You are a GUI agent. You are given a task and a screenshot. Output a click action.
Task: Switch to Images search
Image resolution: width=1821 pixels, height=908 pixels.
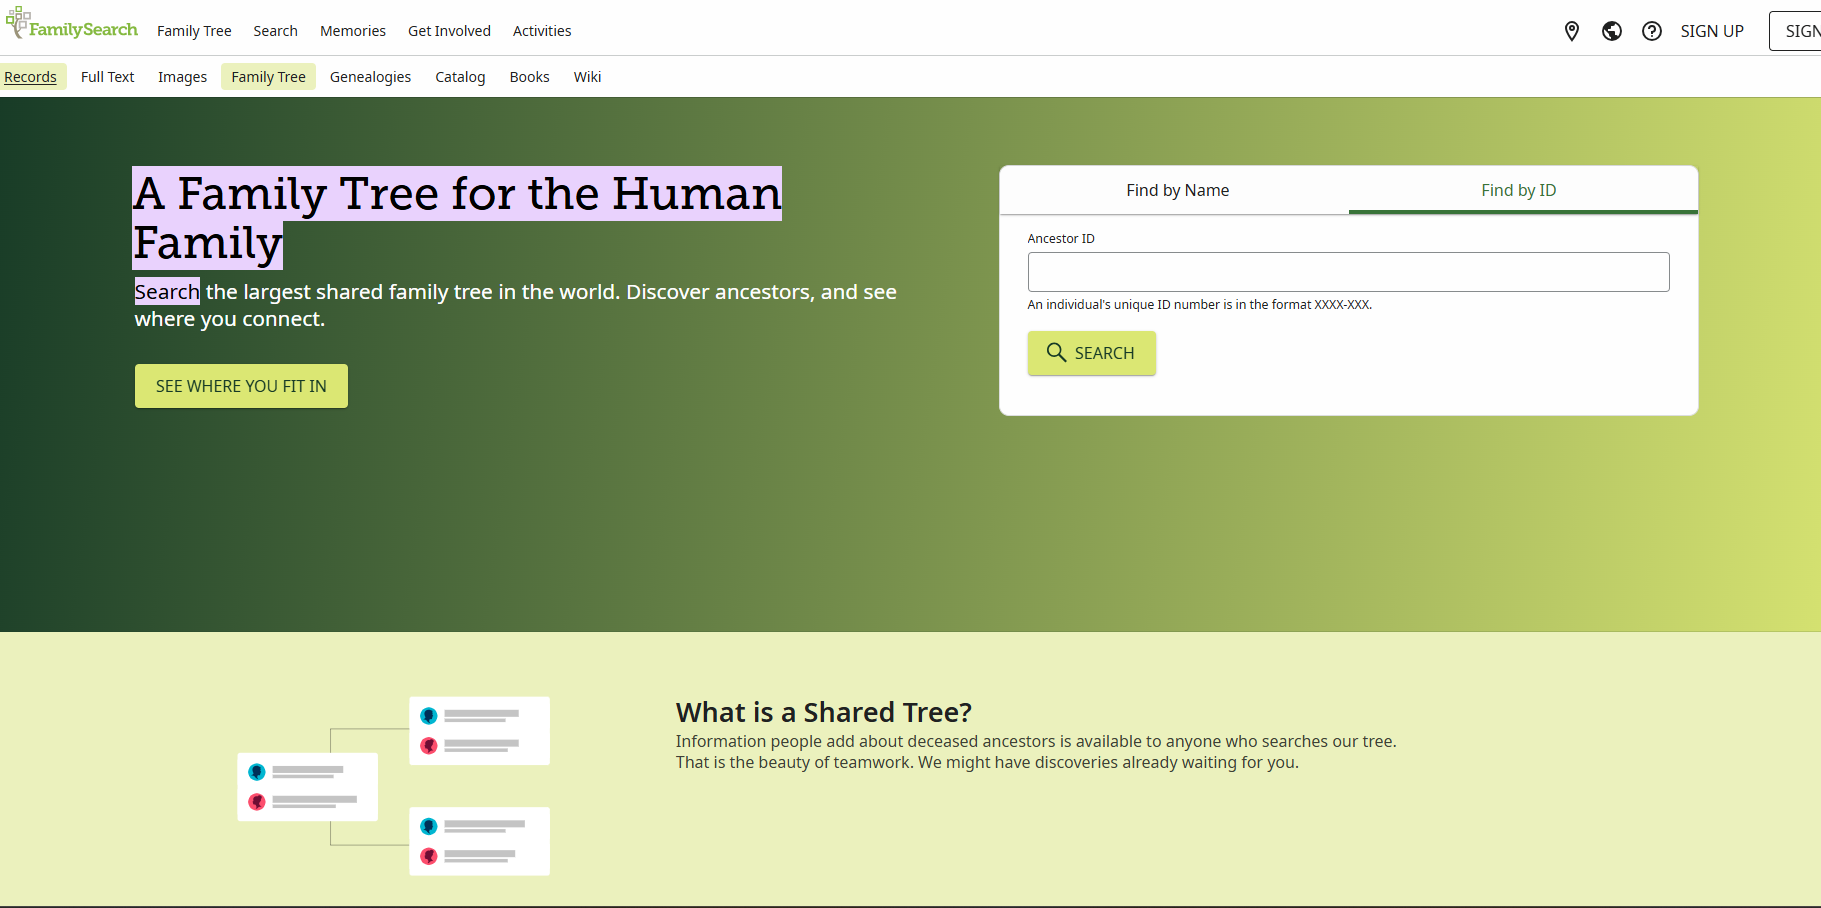point(183,77)
